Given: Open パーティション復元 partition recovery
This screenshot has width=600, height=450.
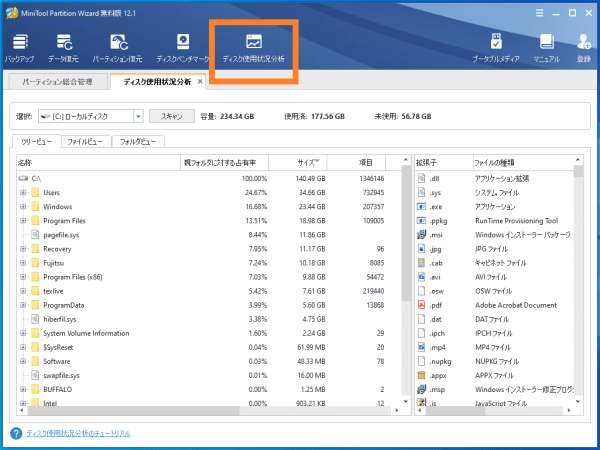Looking at the screenshot, I should tap(118, 49).
